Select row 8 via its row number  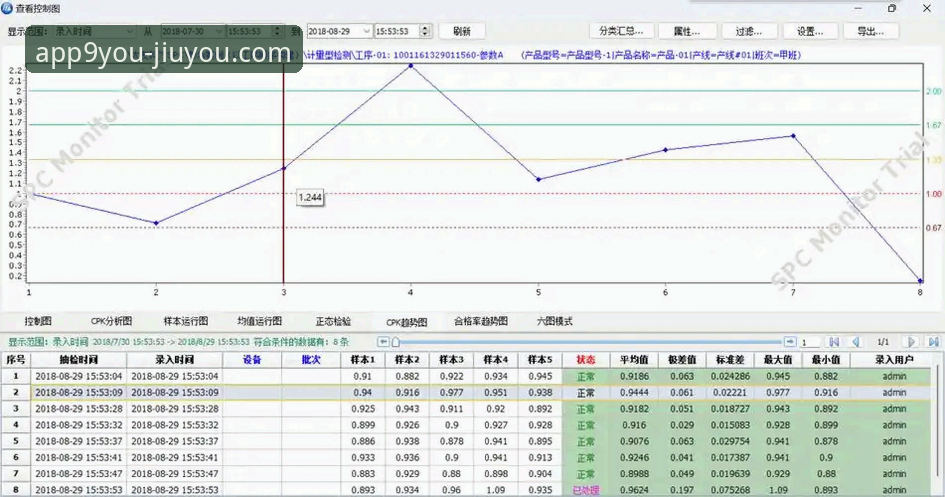pyautogui.click(x=16, y=490)
